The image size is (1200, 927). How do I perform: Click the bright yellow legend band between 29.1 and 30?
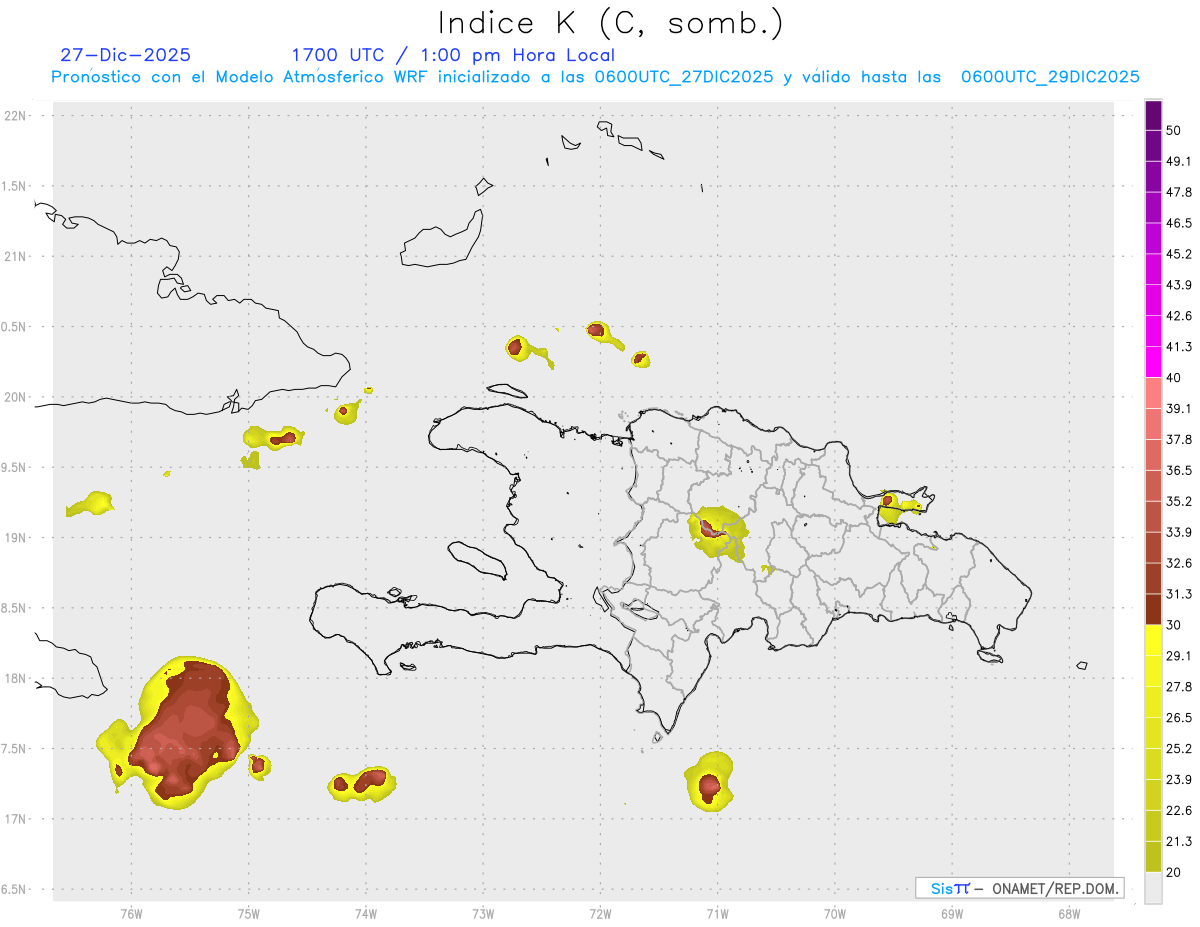(x=1153, y=640)
